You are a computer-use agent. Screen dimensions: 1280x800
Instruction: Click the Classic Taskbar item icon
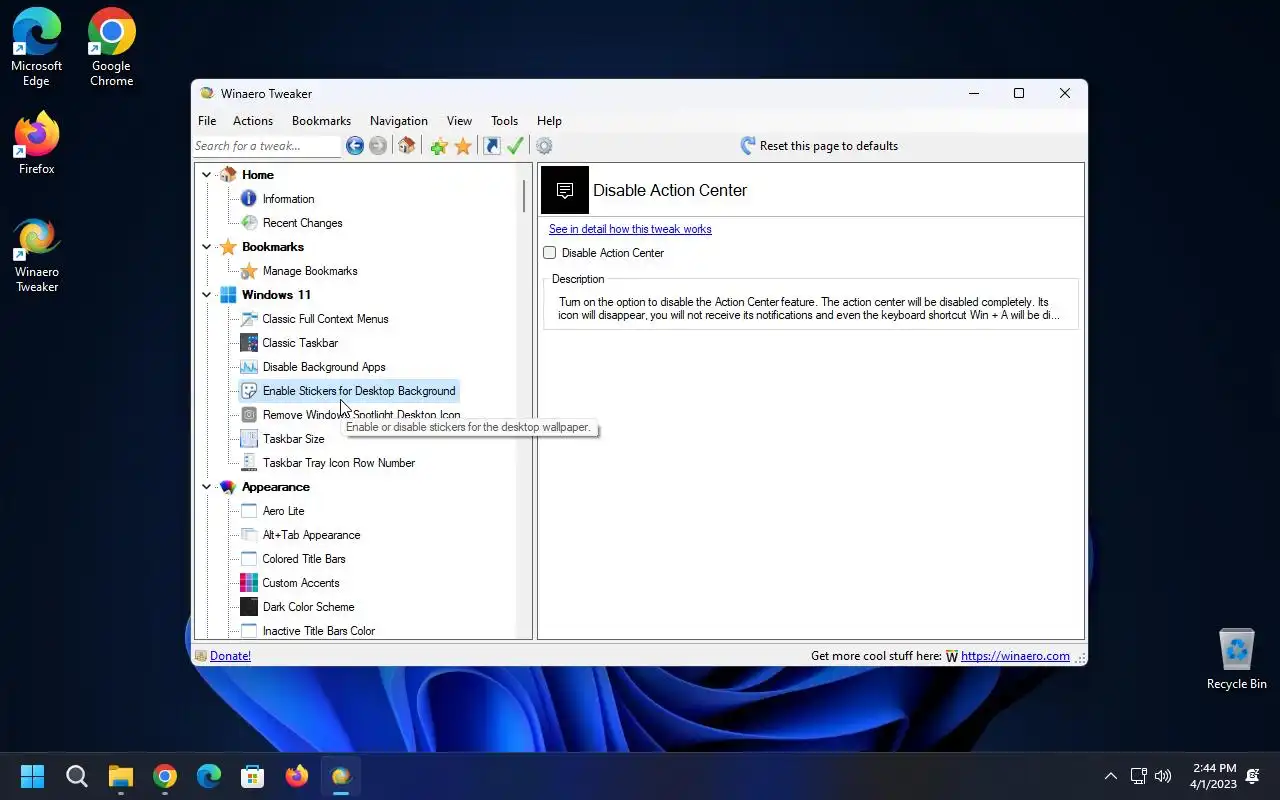(249, 343)
